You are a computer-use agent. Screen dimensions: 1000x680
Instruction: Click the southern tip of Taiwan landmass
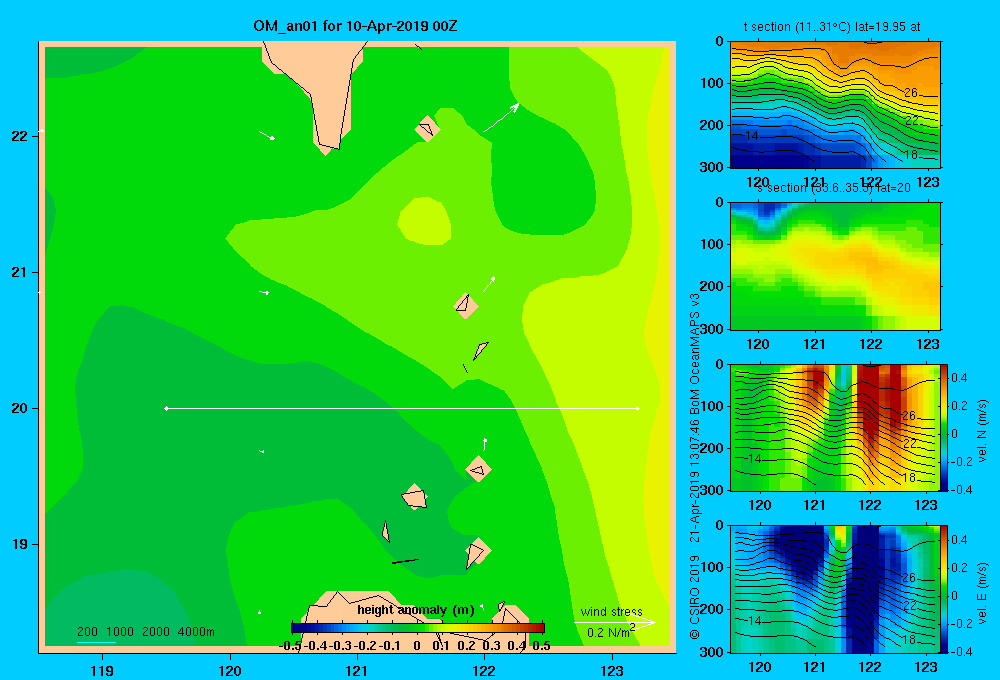[x=327, y=148]
